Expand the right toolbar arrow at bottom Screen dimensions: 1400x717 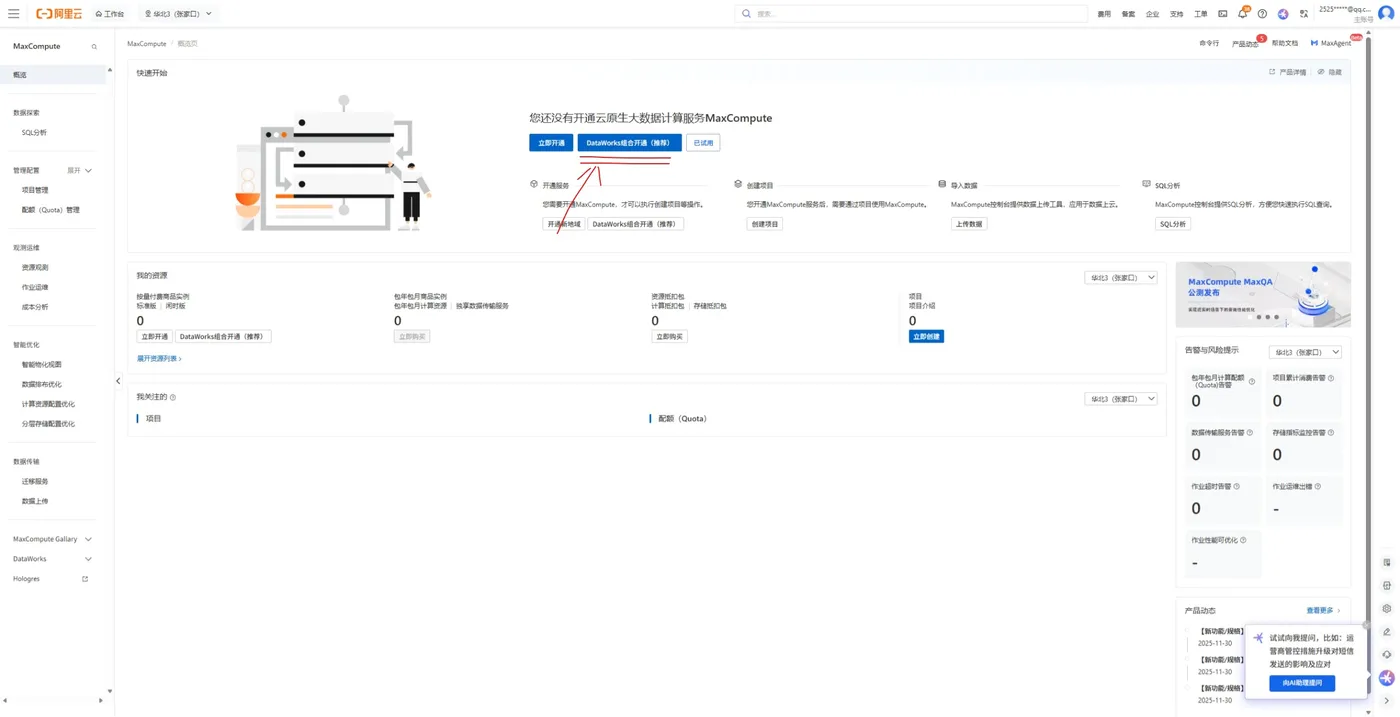pos(1387,701)
